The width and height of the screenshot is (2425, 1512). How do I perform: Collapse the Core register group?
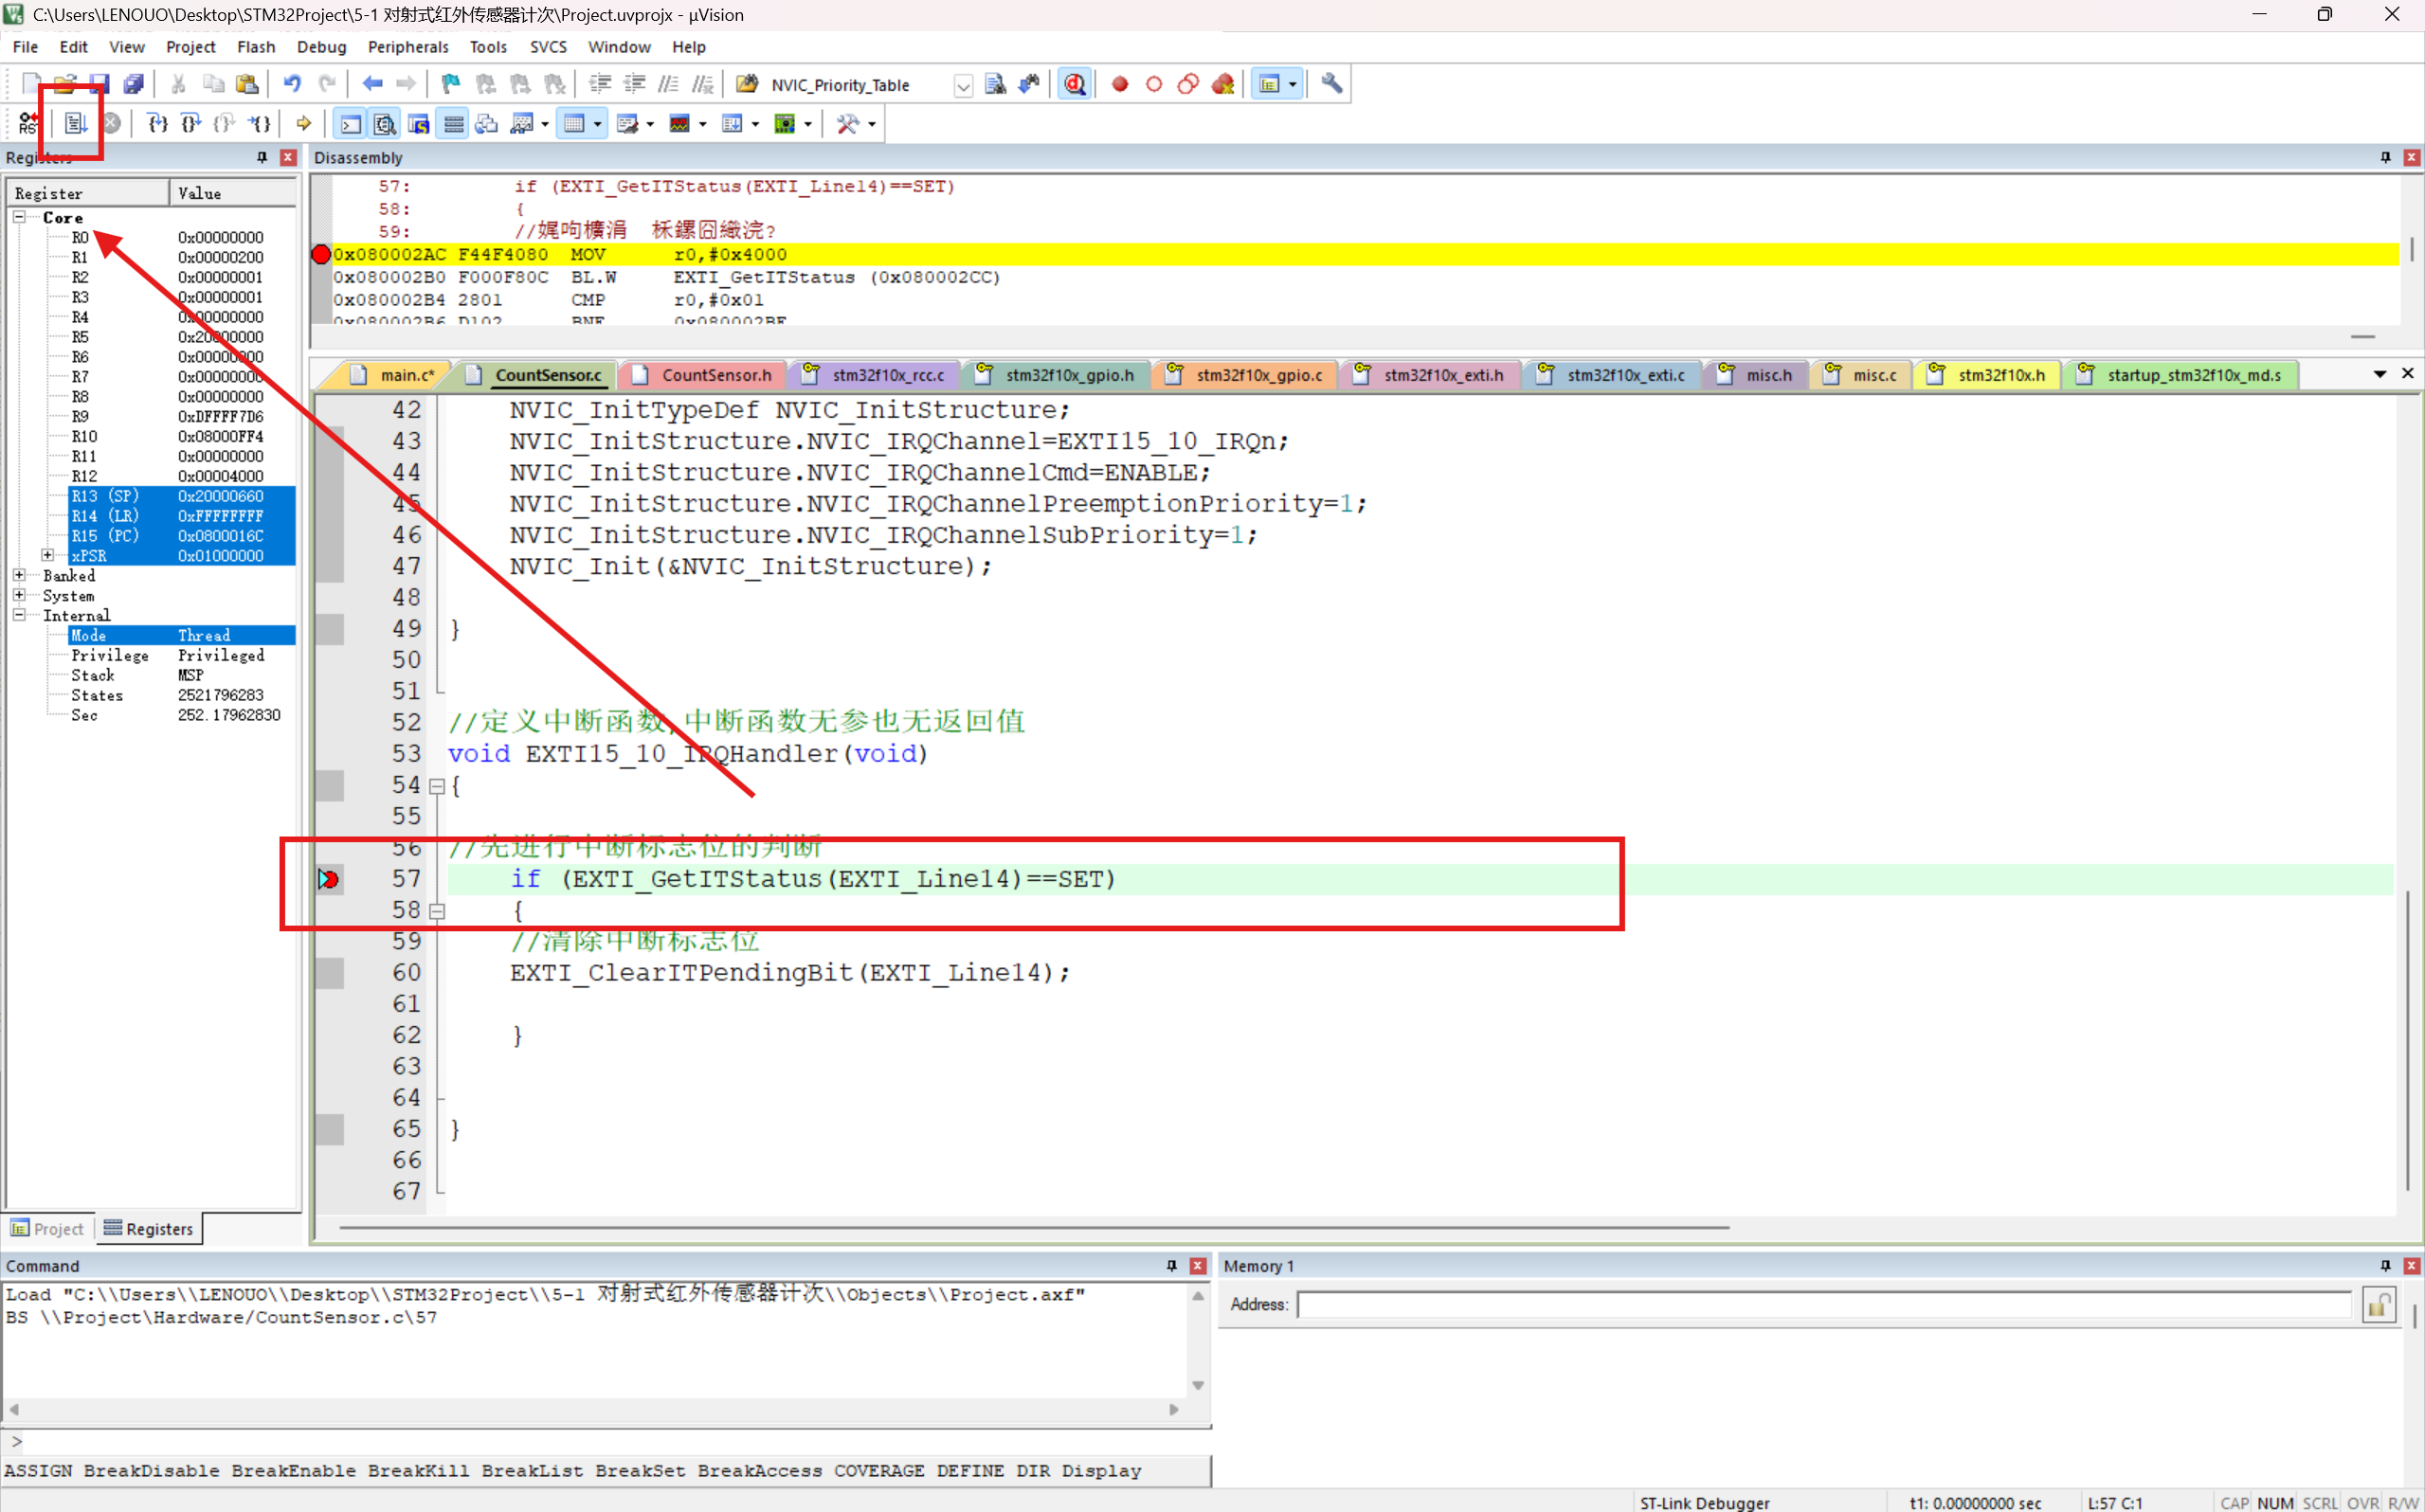click(19, 217)
